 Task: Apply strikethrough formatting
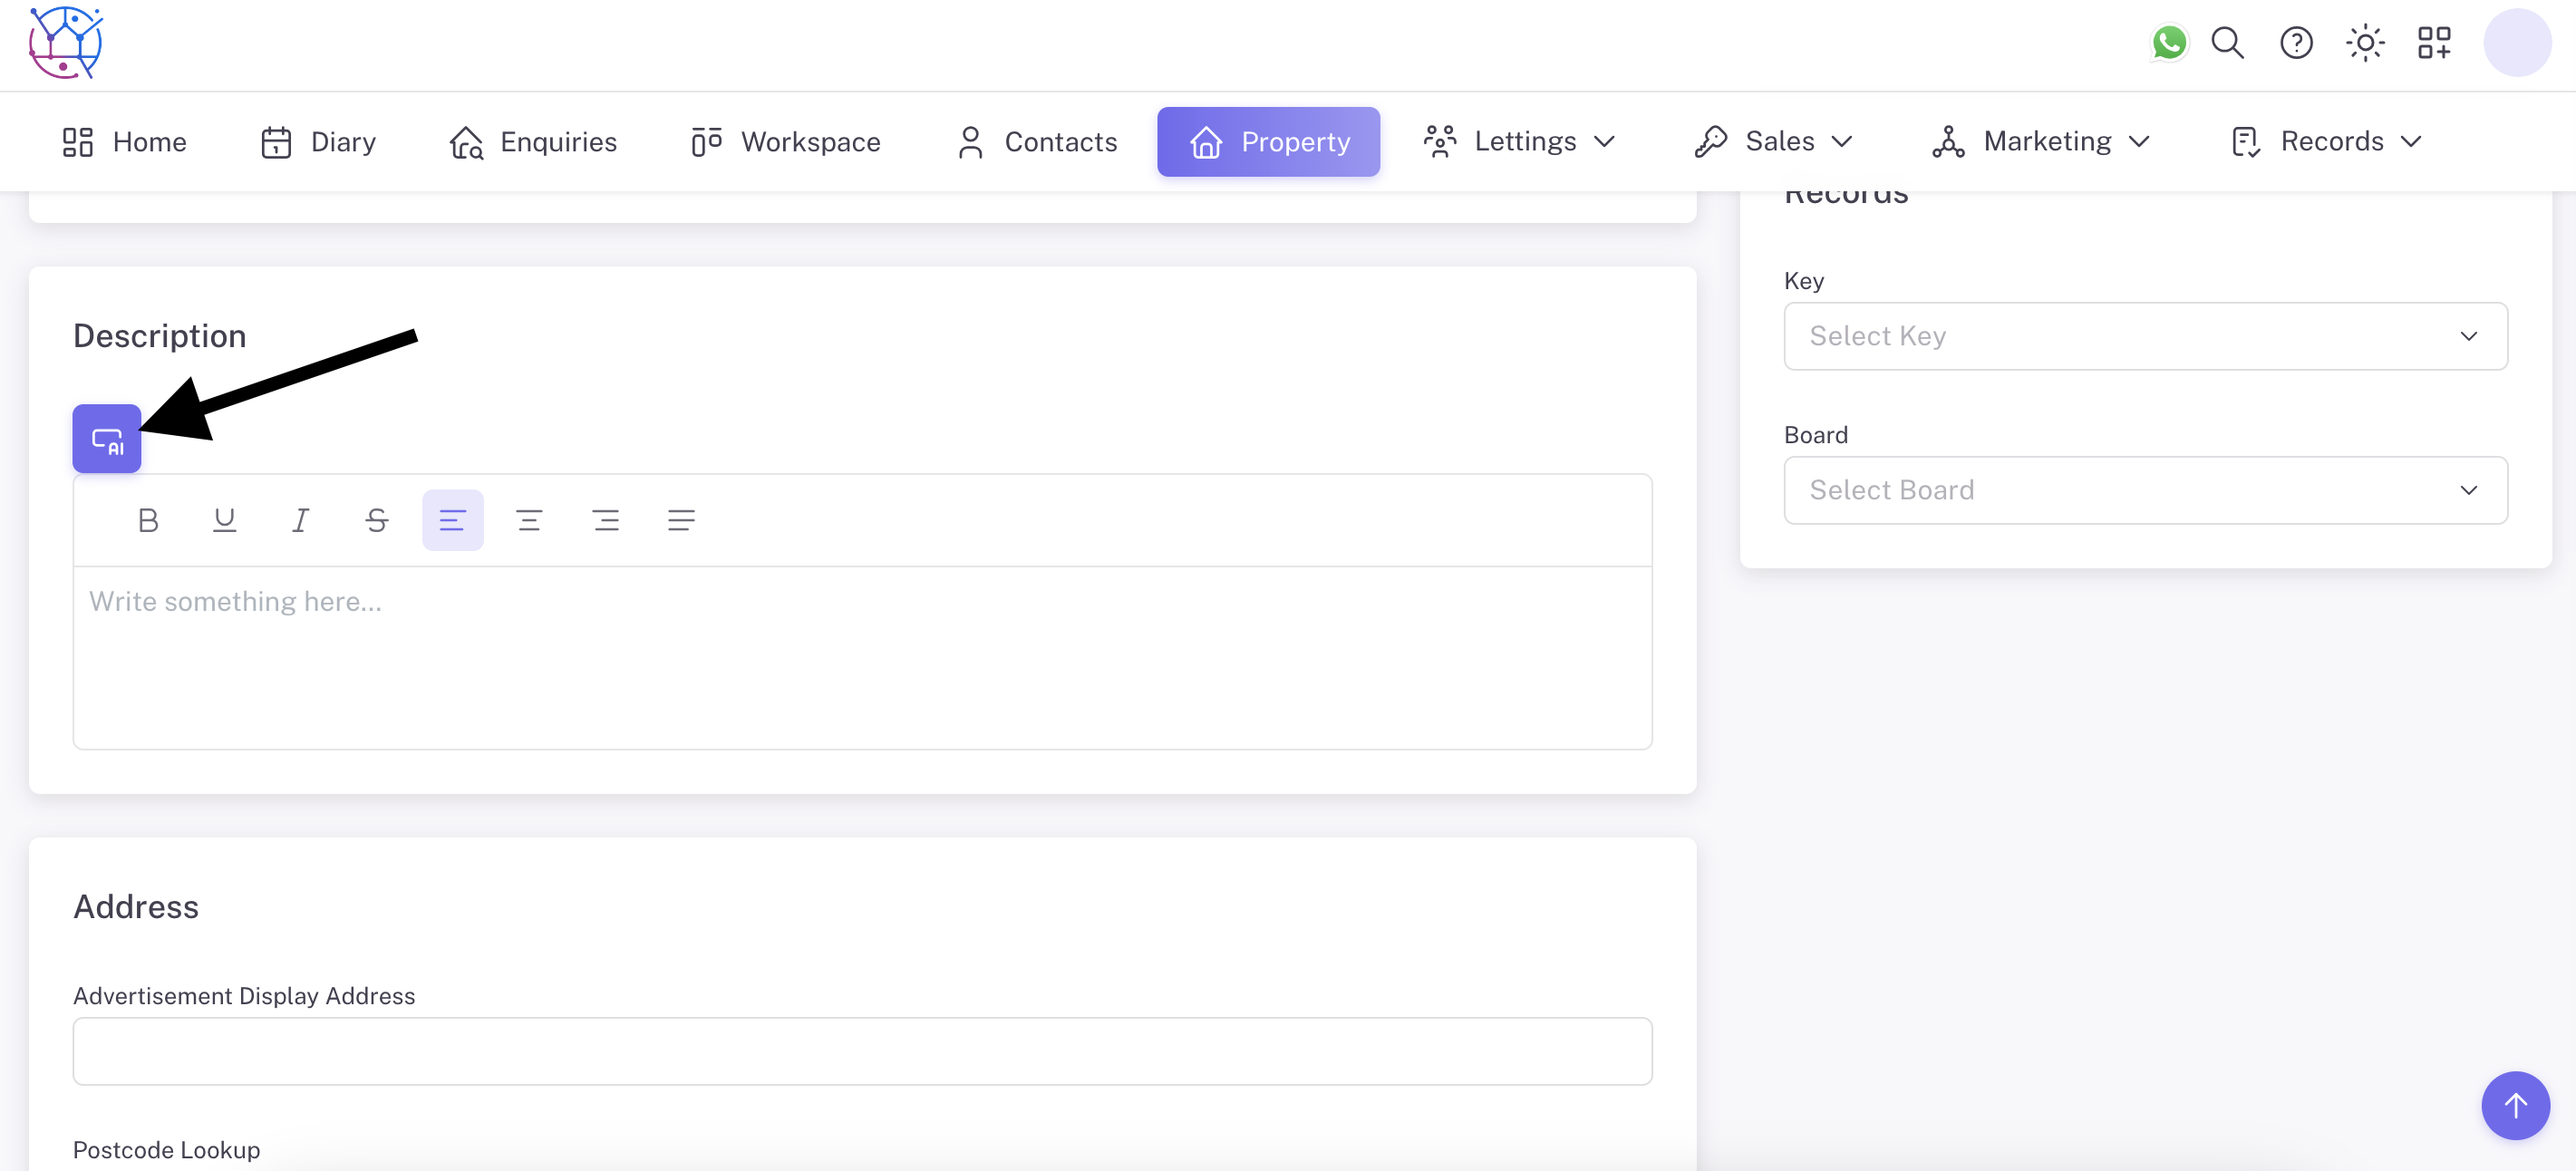coord(376,520)
